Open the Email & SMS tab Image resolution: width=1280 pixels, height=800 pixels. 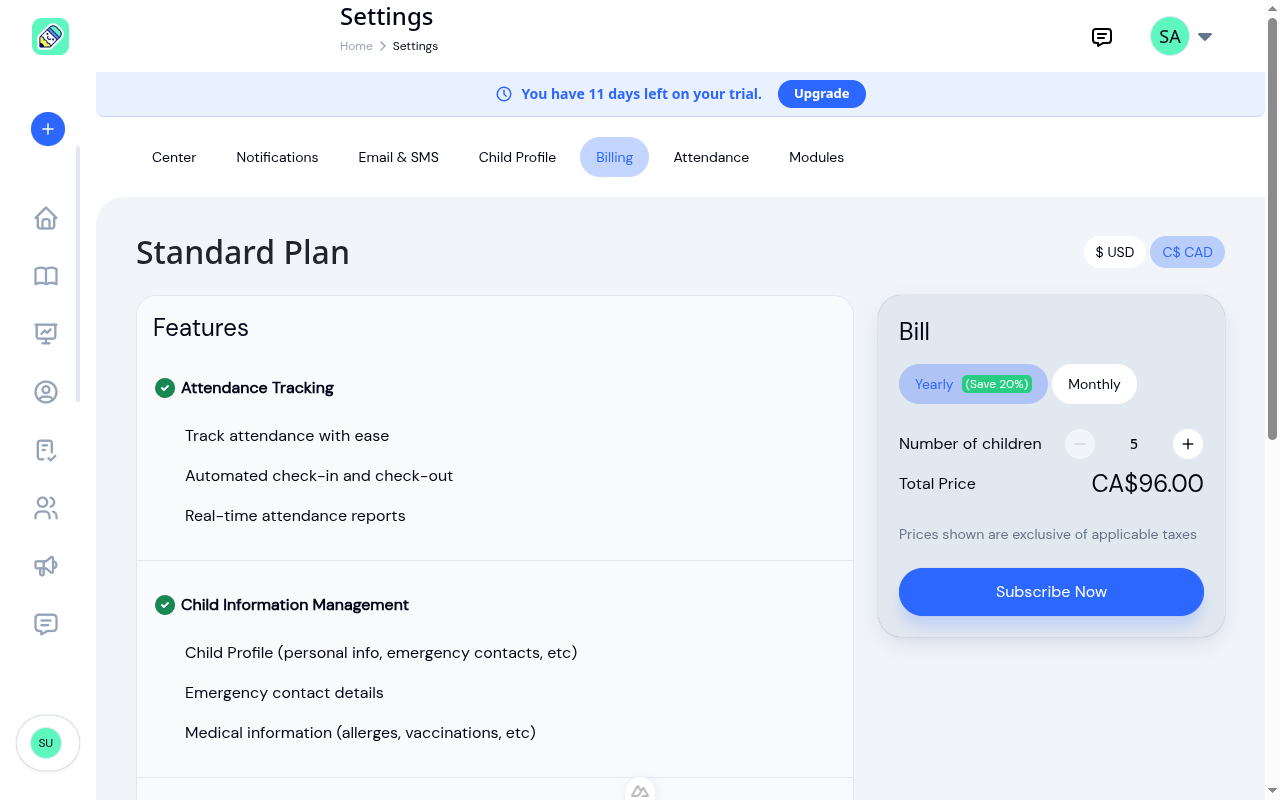click(399, 157)
